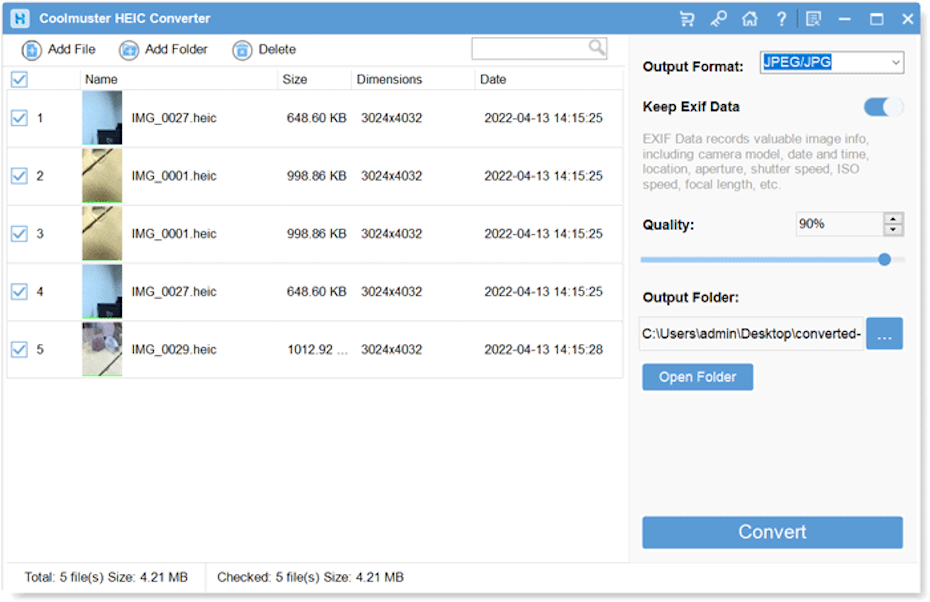This screenshot has height=602, width=930.
Task: Click the Coolmuster app logo icon
Action: click(20, 18)
